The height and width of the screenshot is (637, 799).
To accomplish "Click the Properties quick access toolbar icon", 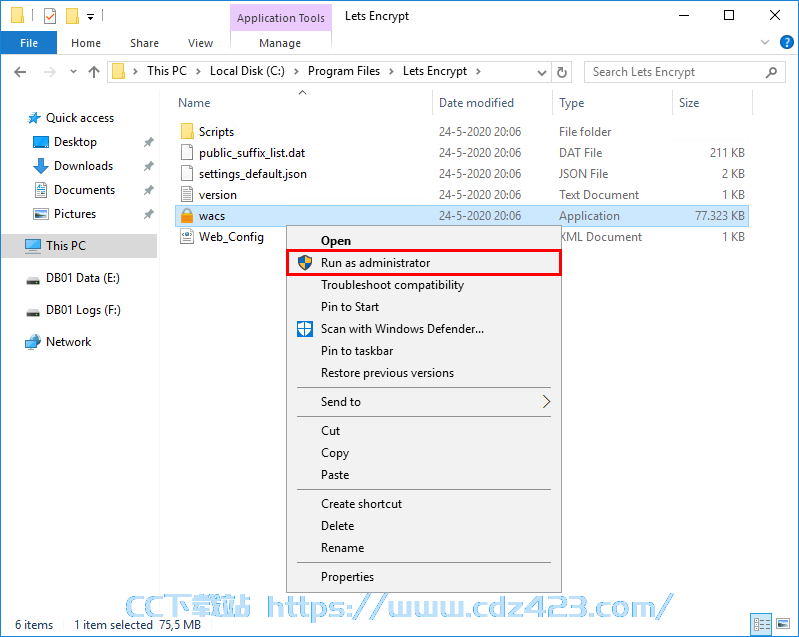I will (50, 16).
